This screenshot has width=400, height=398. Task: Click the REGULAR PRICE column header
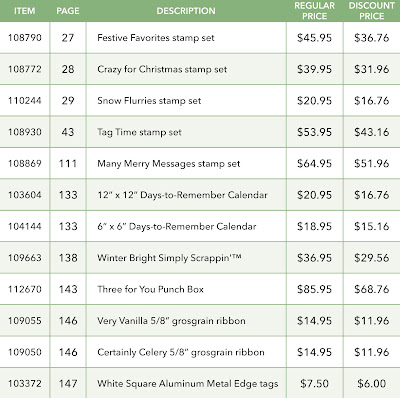[314, 11]
